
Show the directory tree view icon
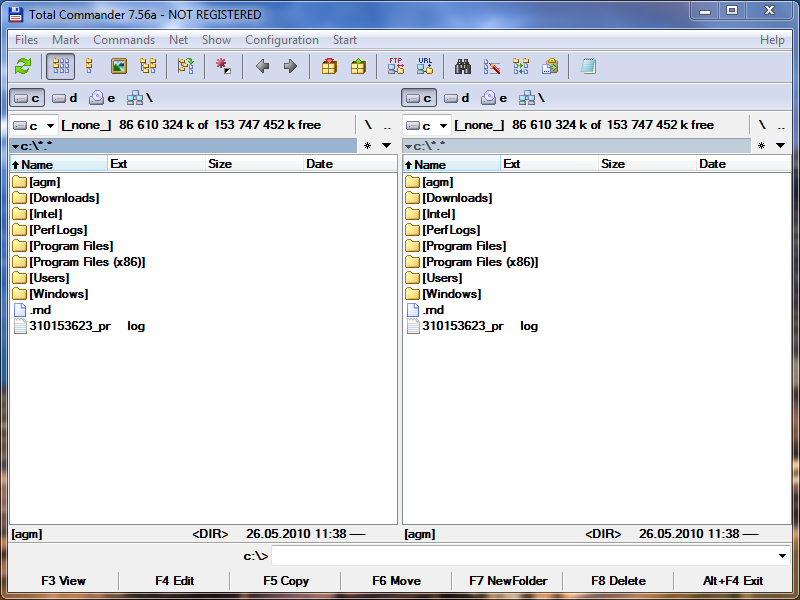pos(148,66)
